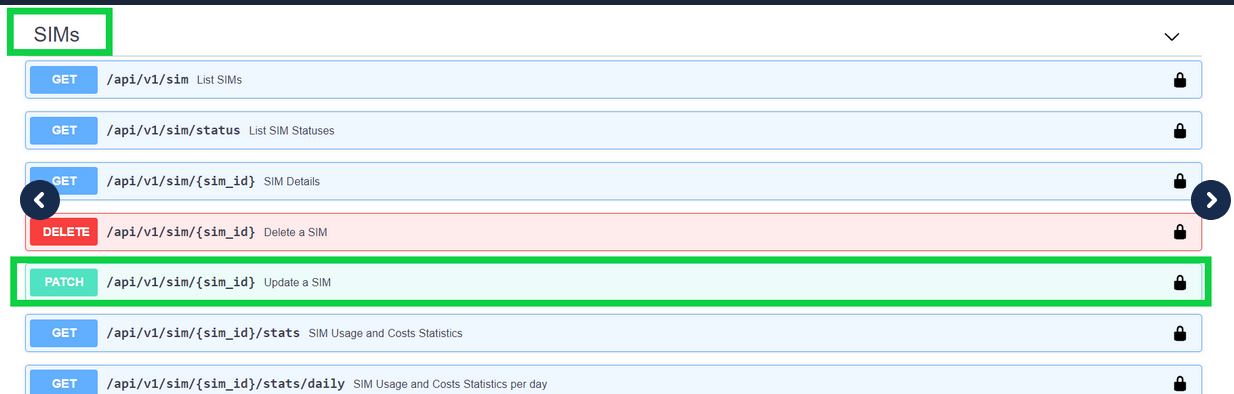The height and width of the screenshot is (394, 1234).
Task: Expand the PATCH Update a SIM endpoint
Action: pos(613,282)
